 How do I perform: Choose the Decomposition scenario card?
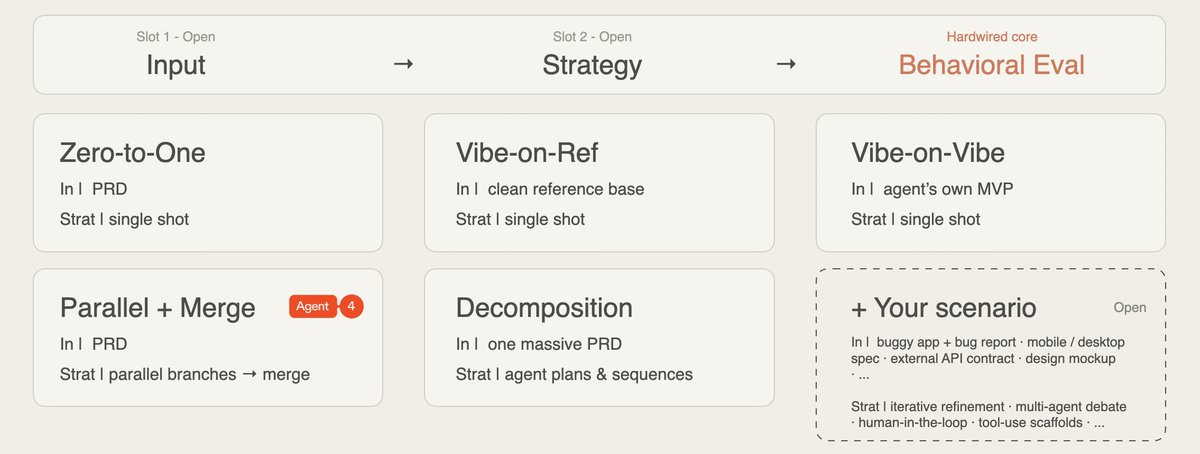[599, 337]
